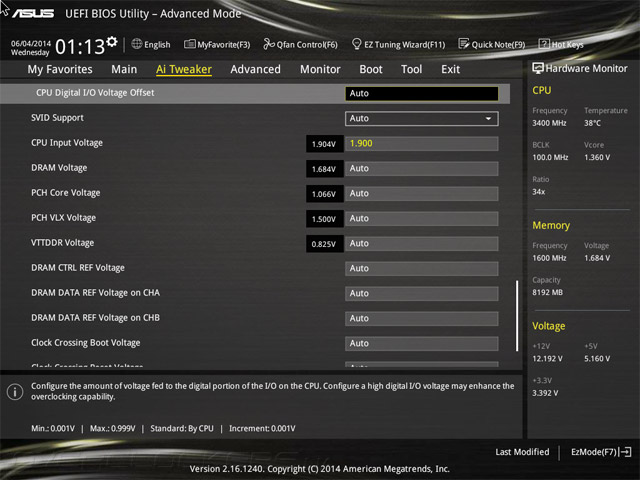Select Ai Tweaker tab
This screenshot has height=480, width=640.
(184, 69)
